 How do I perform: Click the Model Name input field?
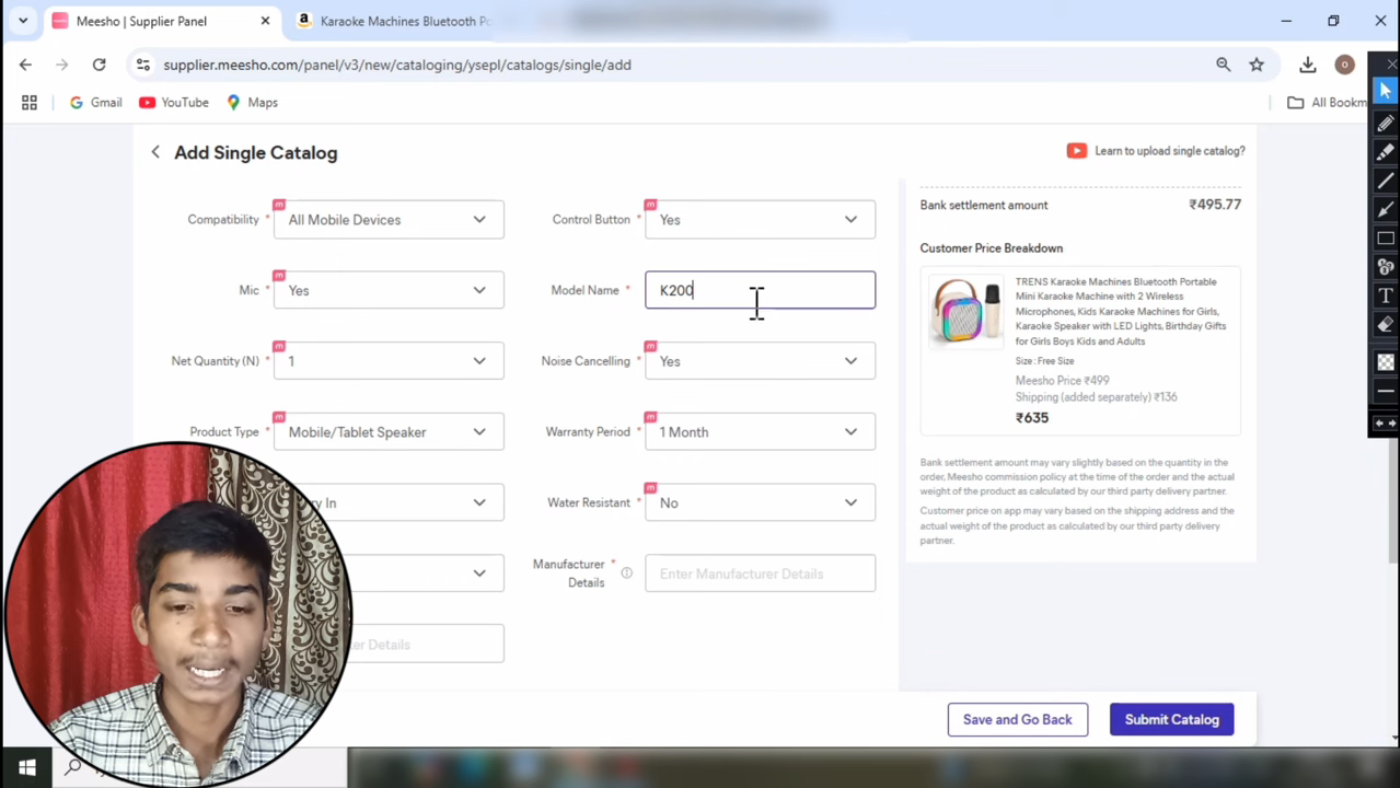[x=760, y=290]
